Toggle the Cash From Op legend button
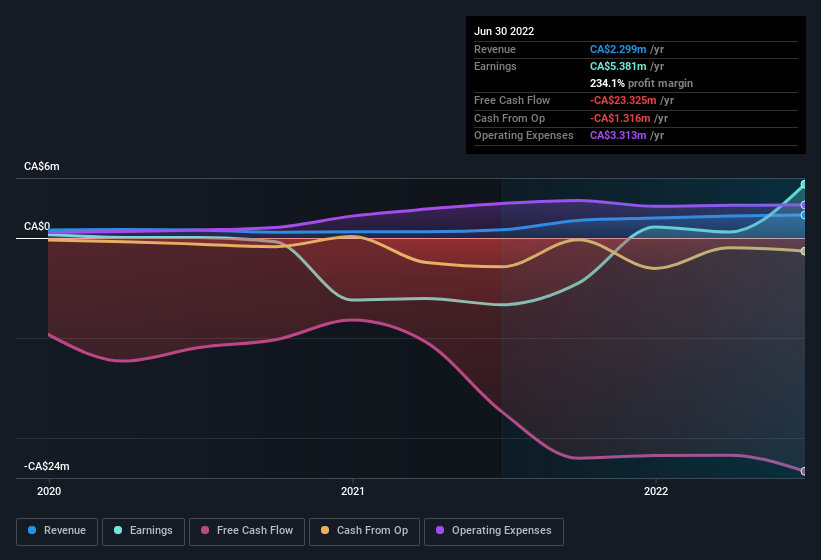 coord(364,531)
